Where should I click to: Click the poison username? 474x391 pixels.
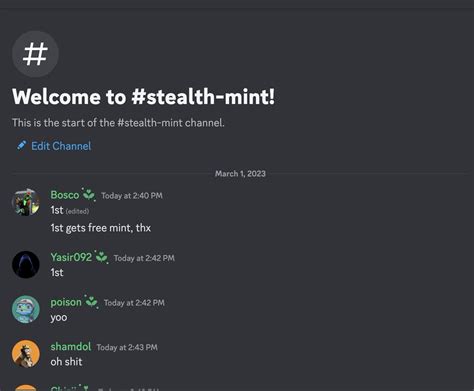tap(66, 302)
